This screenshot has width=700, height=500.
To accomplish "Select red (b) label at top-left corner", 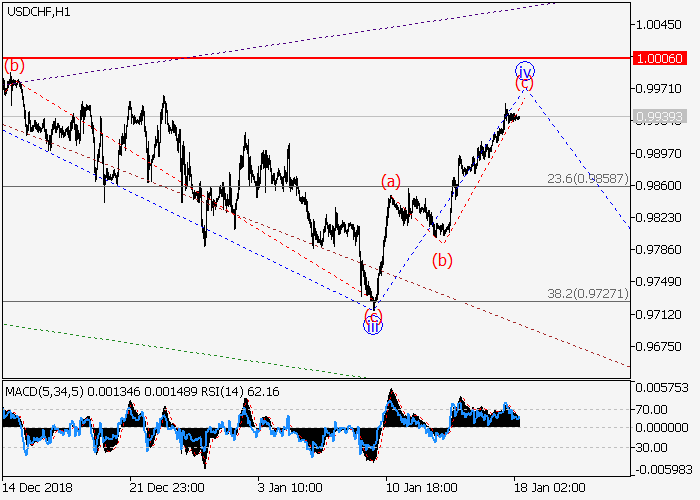I will (13, 66).
